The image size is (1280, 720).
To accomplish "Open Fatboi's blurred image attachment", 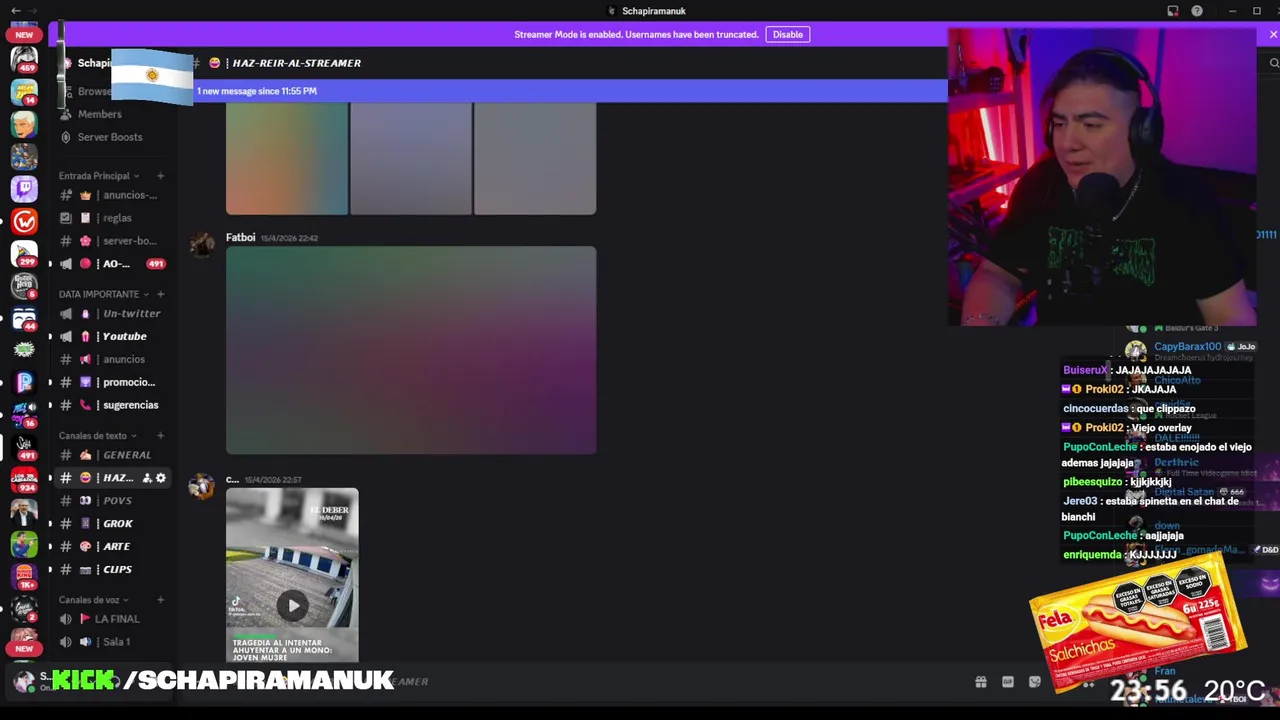I will point(411,350).
